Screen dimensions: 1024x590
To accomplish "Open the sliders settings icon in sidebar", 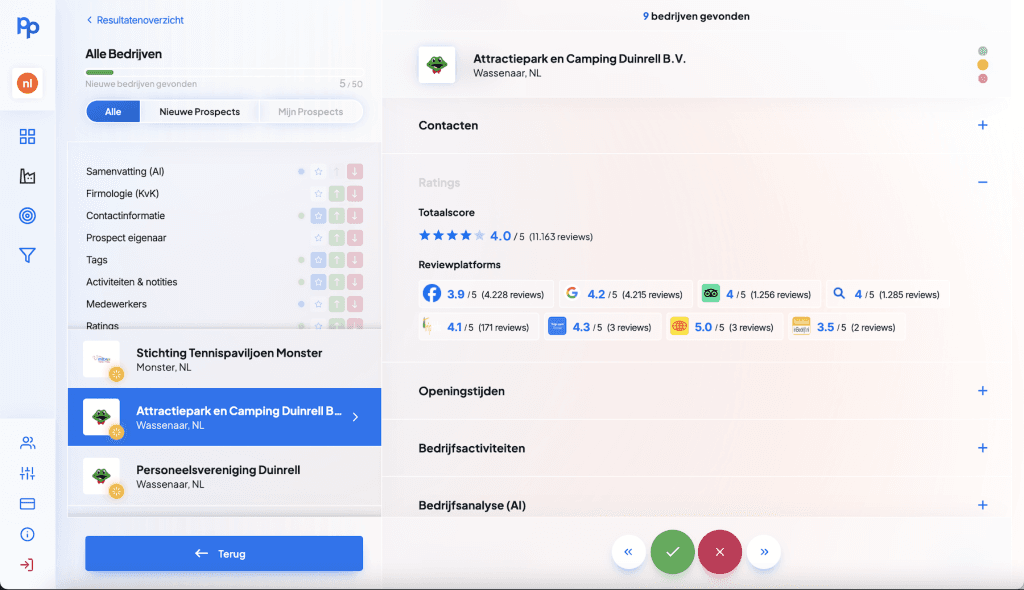I will coord(27,473).
